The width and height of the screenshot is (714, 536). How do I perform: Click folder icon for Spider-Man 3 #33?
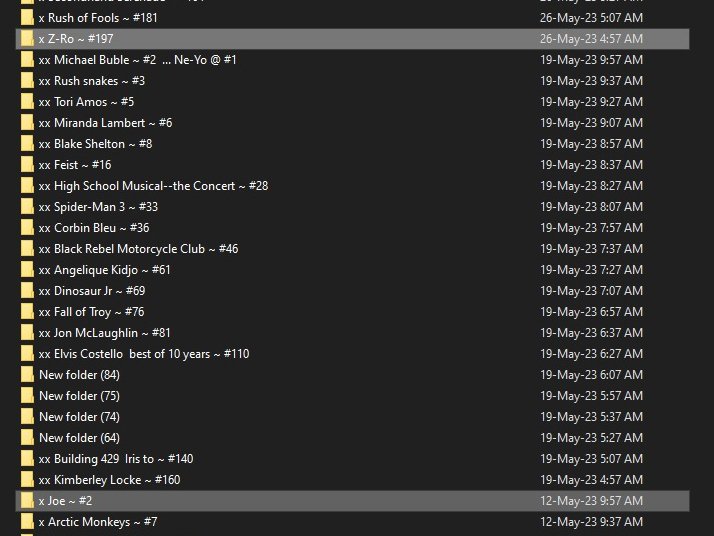(x=26, y=207)
